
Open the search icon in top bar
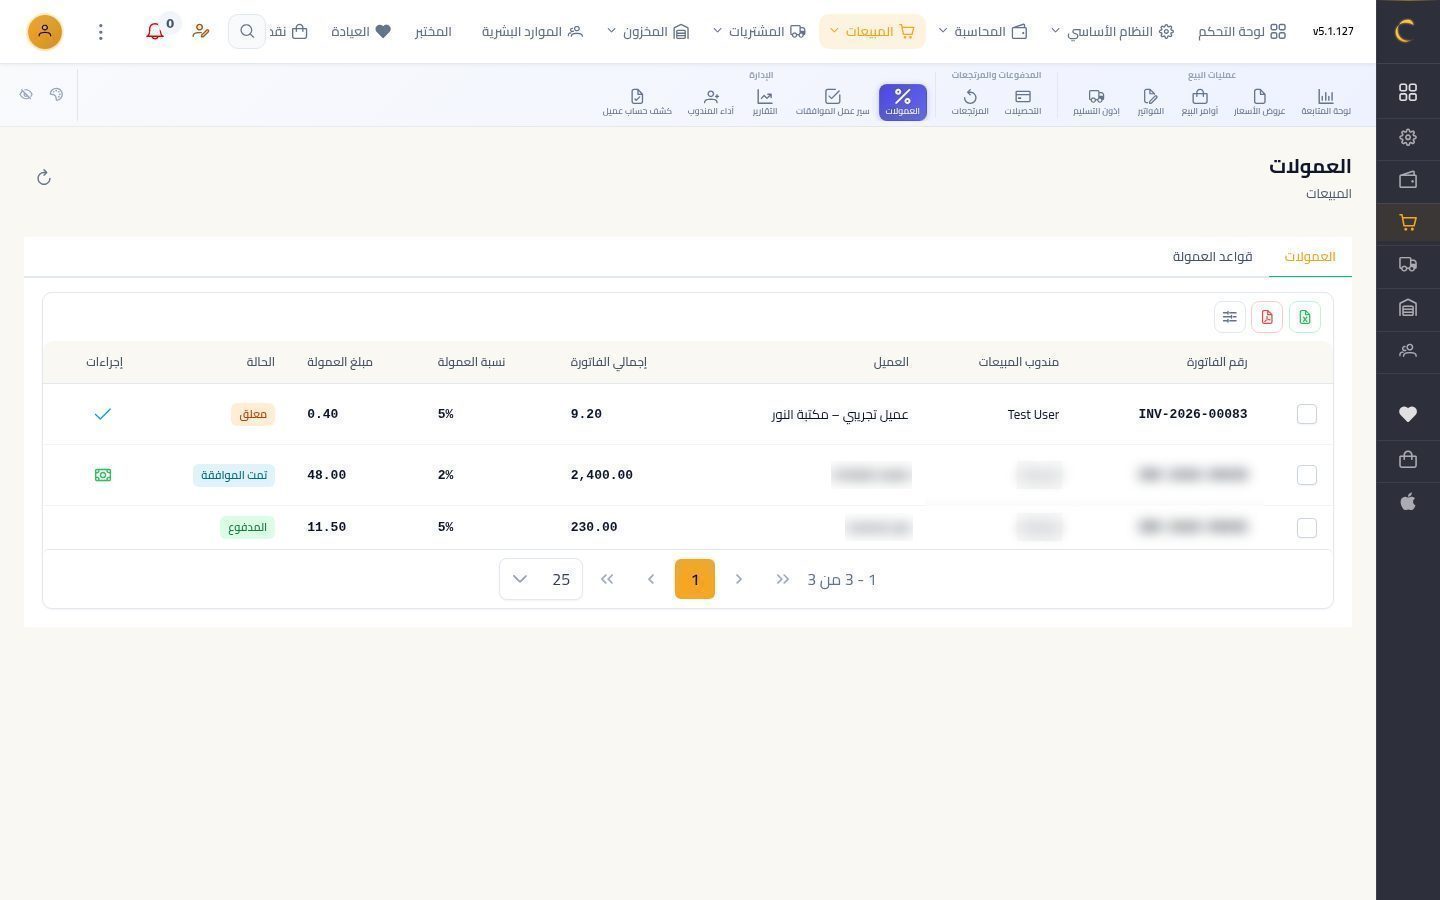click(247, 32)
